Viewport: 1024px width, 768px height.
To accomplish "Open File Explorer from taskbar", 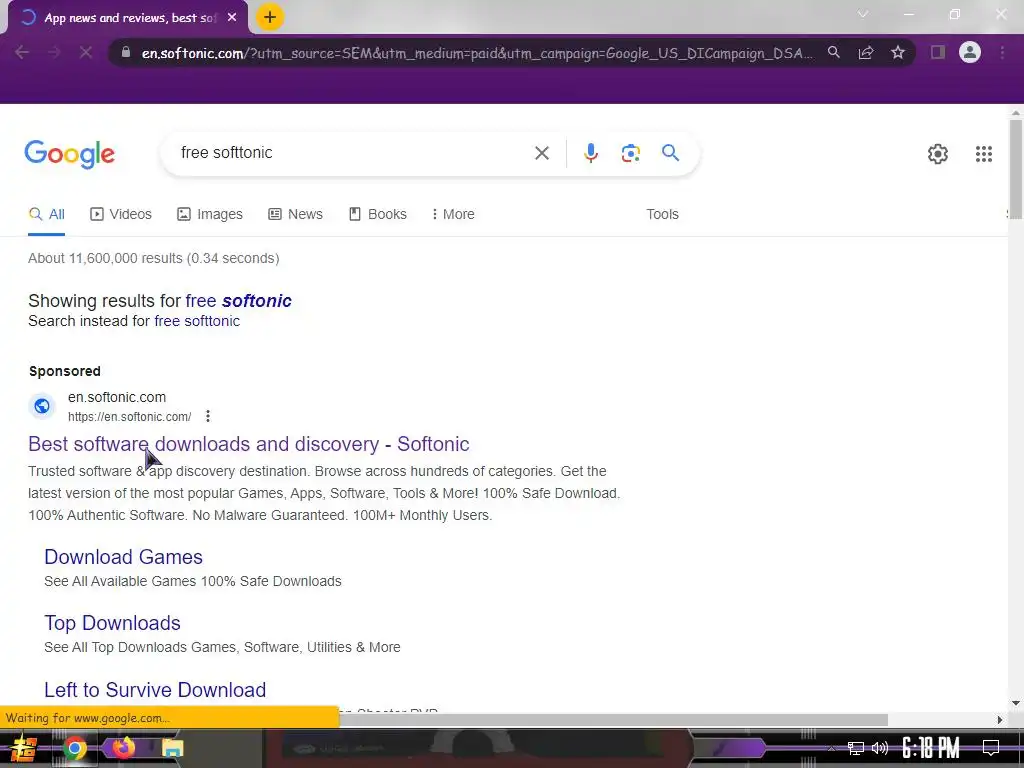I will [172, 748].
